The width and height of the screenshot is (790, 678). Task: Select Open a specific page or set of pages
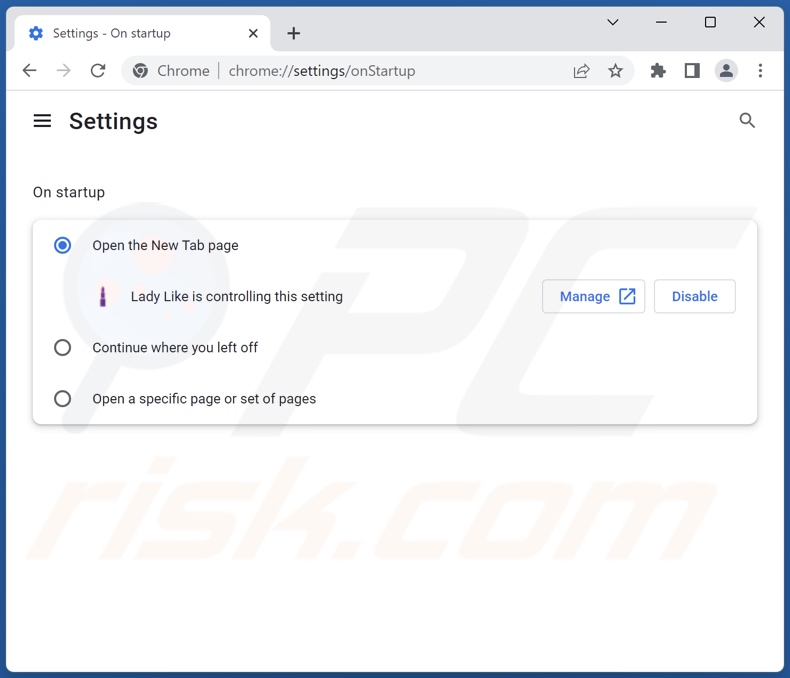pyautogui.click(x=62, y=399)
